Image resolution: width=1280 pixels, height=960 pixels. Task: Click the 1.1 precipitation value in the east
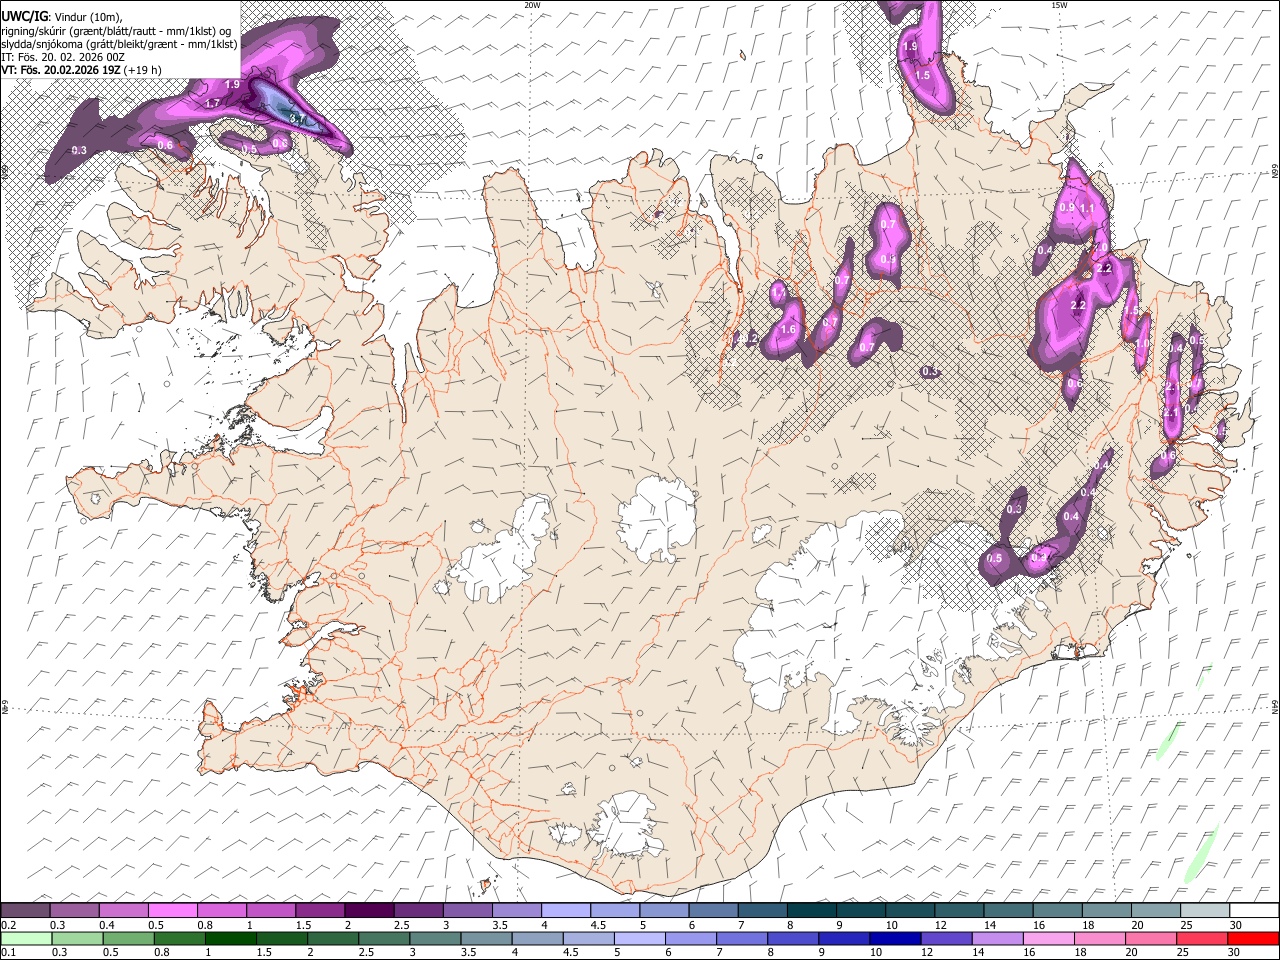[x=1088, y=208]
